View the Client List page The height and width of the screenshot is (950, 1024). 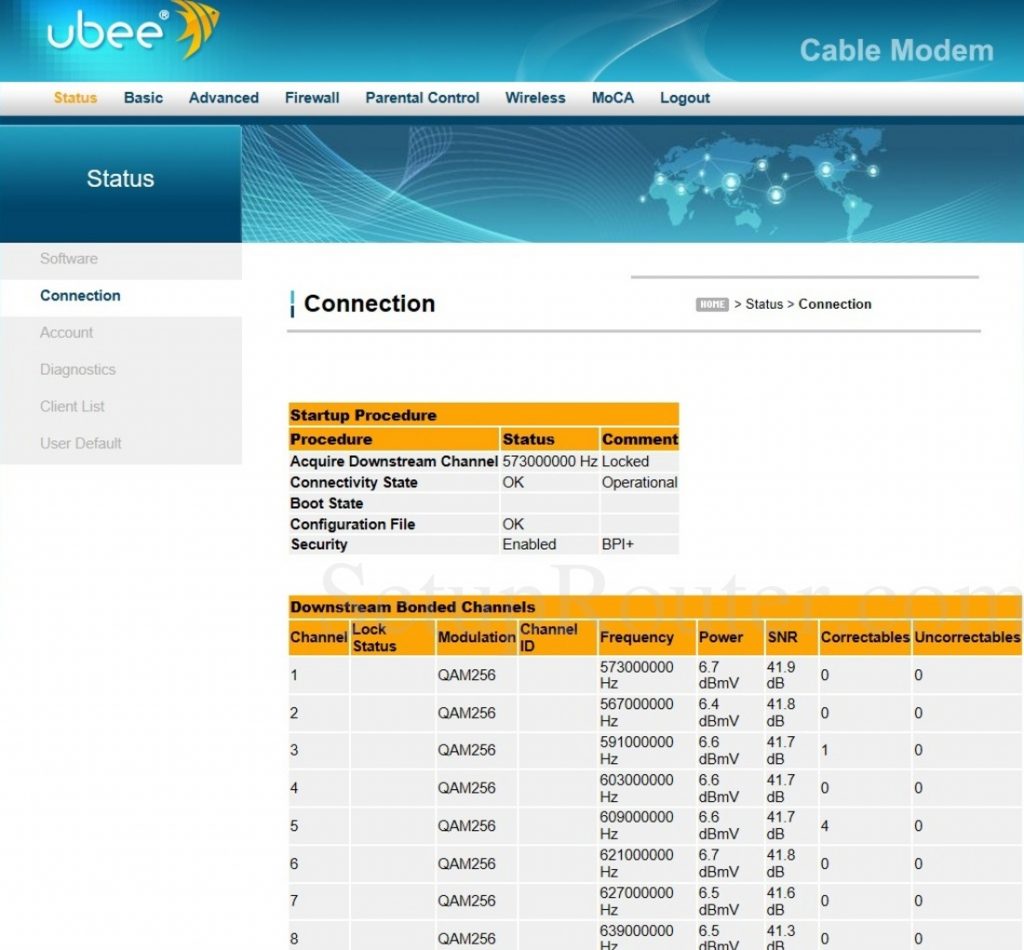pos(72,406)
